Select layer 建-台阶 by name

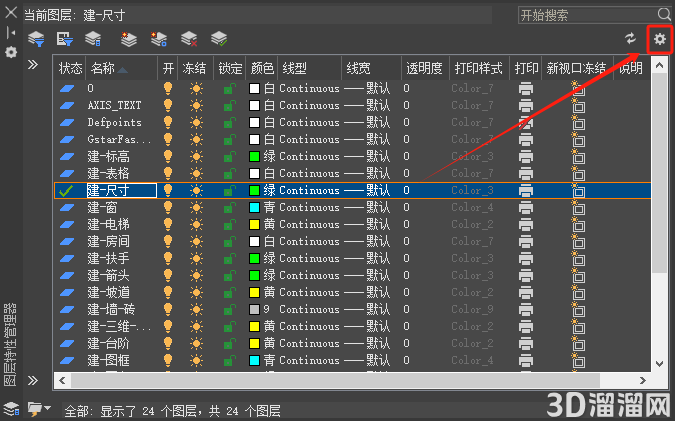(x=108, y=344)
